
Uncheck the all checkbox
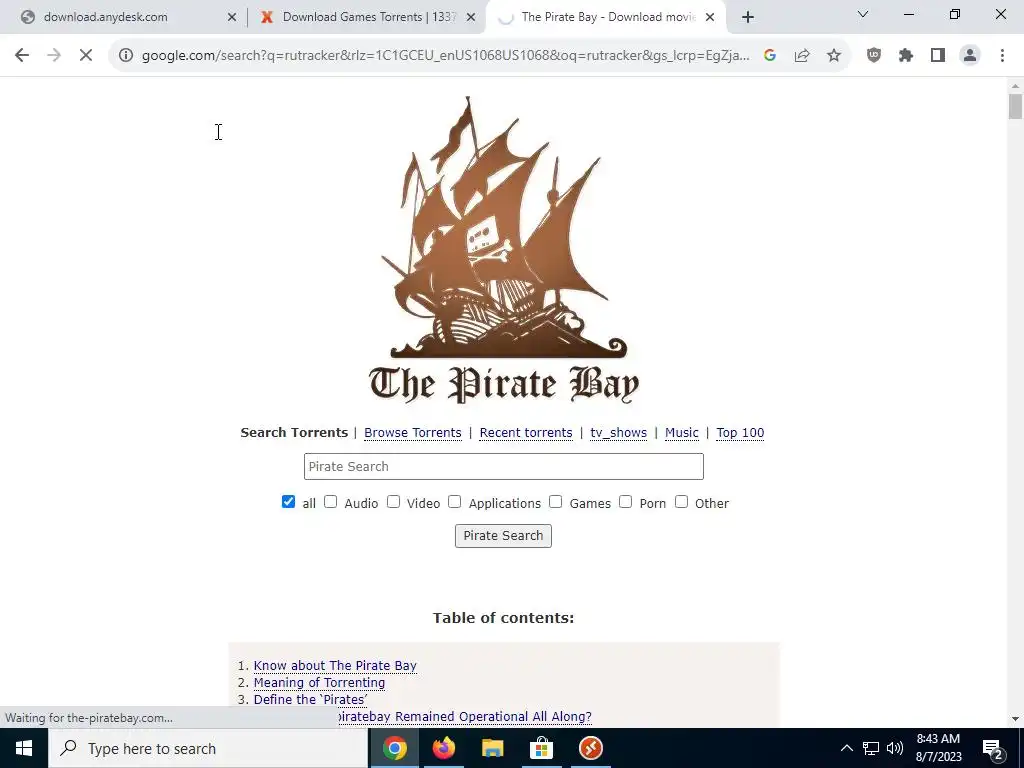[x=288, y=502]
